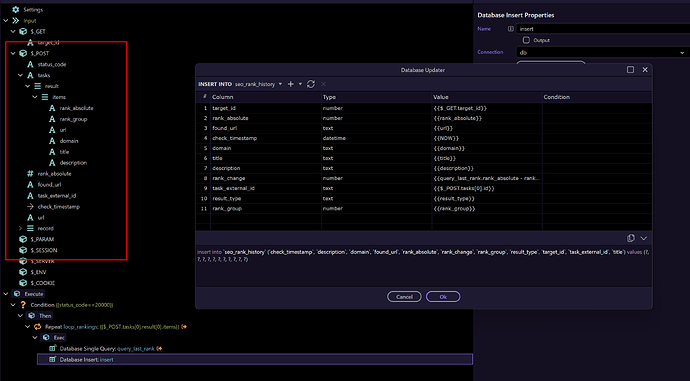The height and width of the screenshot is (381, 690).
Task: Collapse the Execute node
Action: (x=6, y=294)
